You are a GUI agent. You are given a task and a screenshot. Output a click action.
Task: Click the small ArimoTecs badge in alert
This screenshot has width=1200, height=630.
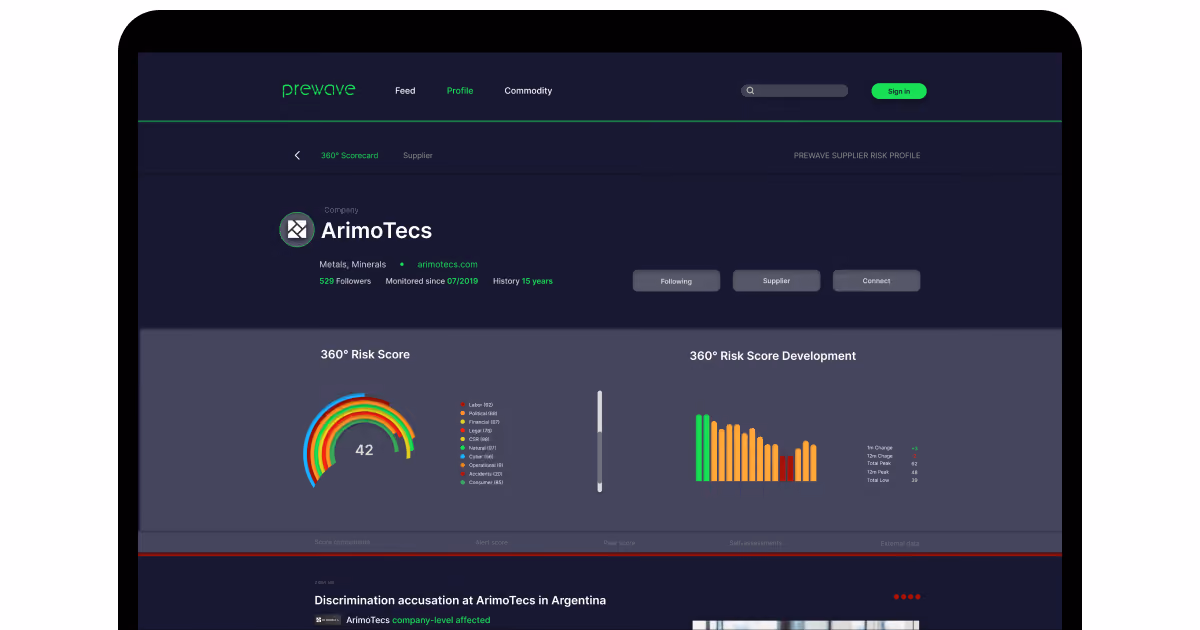tap(328, 620)
